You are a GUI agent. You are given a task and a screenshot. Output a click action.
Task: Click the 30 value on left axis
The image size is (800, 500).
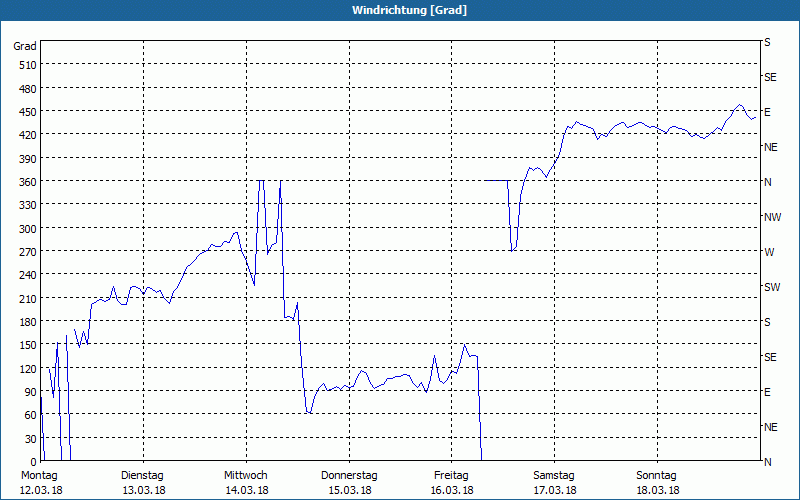[x=31, y=439]
